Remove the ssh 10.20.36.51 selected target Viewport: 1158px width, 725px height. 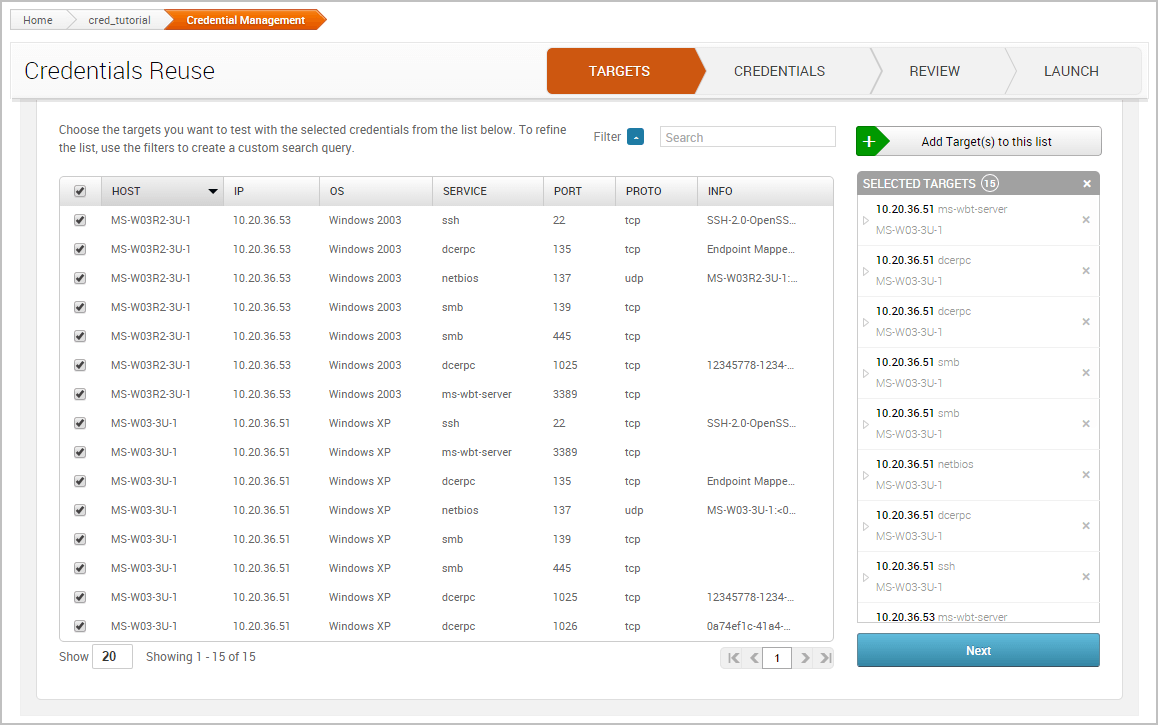(x=1086, y=577)
